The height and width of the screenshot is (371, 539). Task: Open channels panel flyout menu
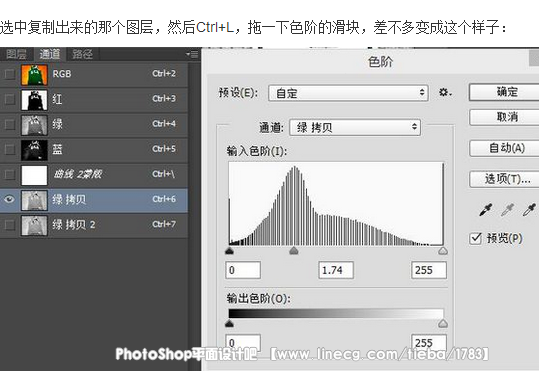point(192,54)
